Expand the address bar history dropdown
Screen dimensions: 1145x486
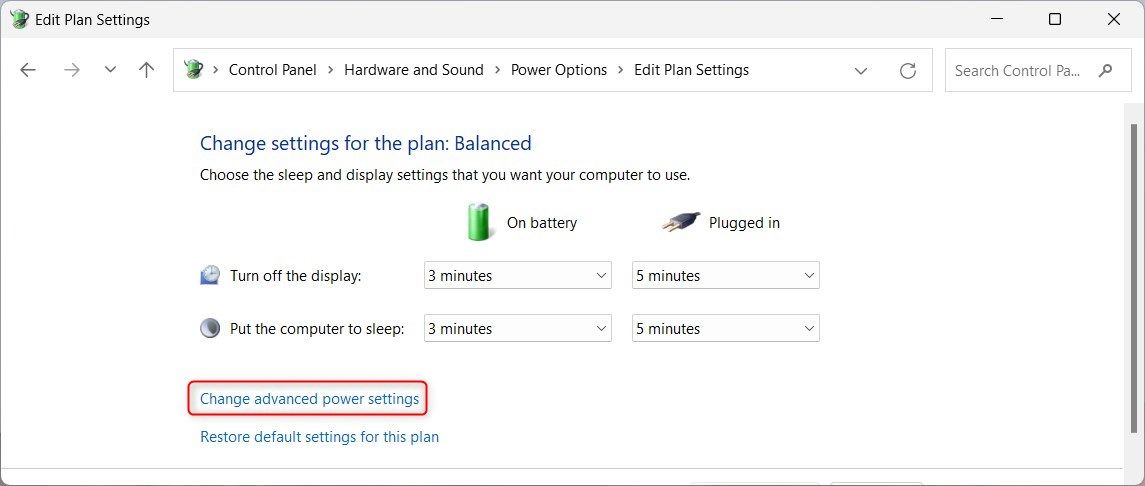point(861,71)
